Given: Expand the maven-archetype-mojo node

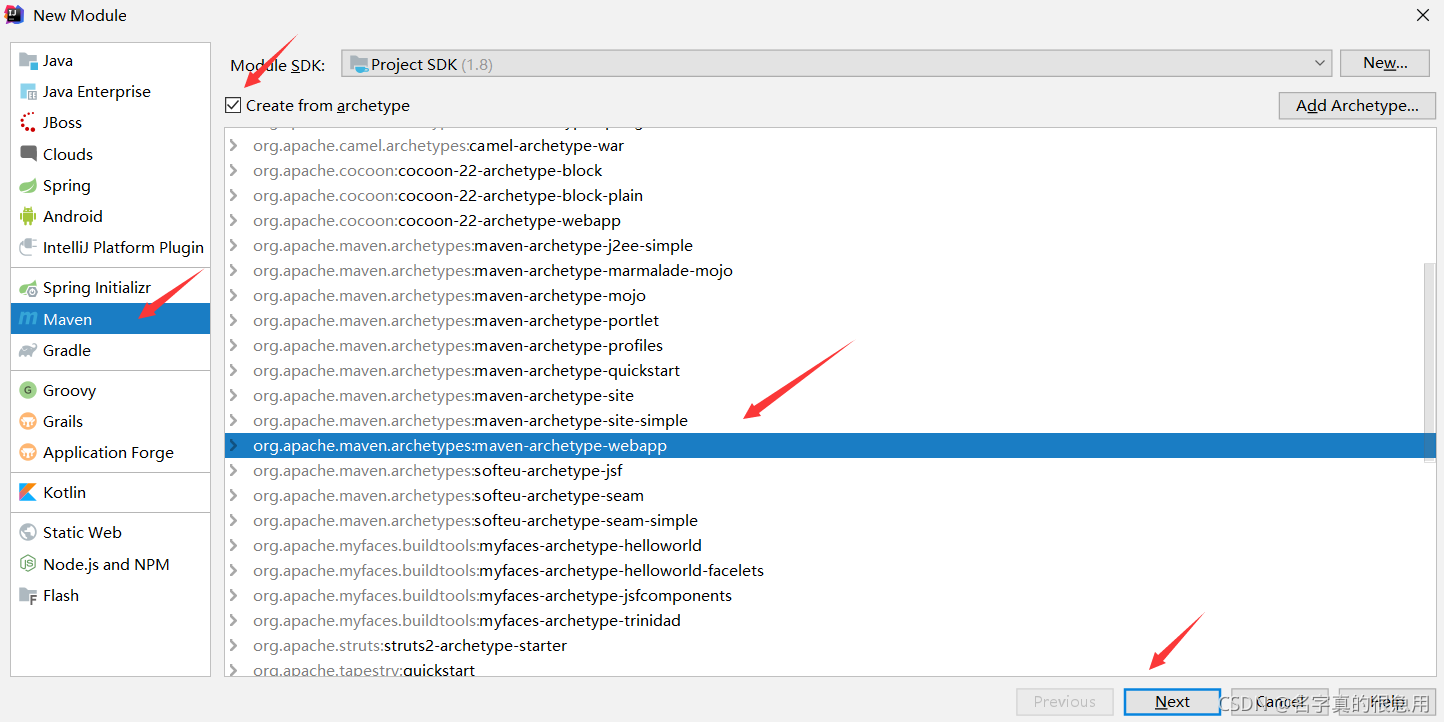Looking at the screenshot, I should 234,296.
